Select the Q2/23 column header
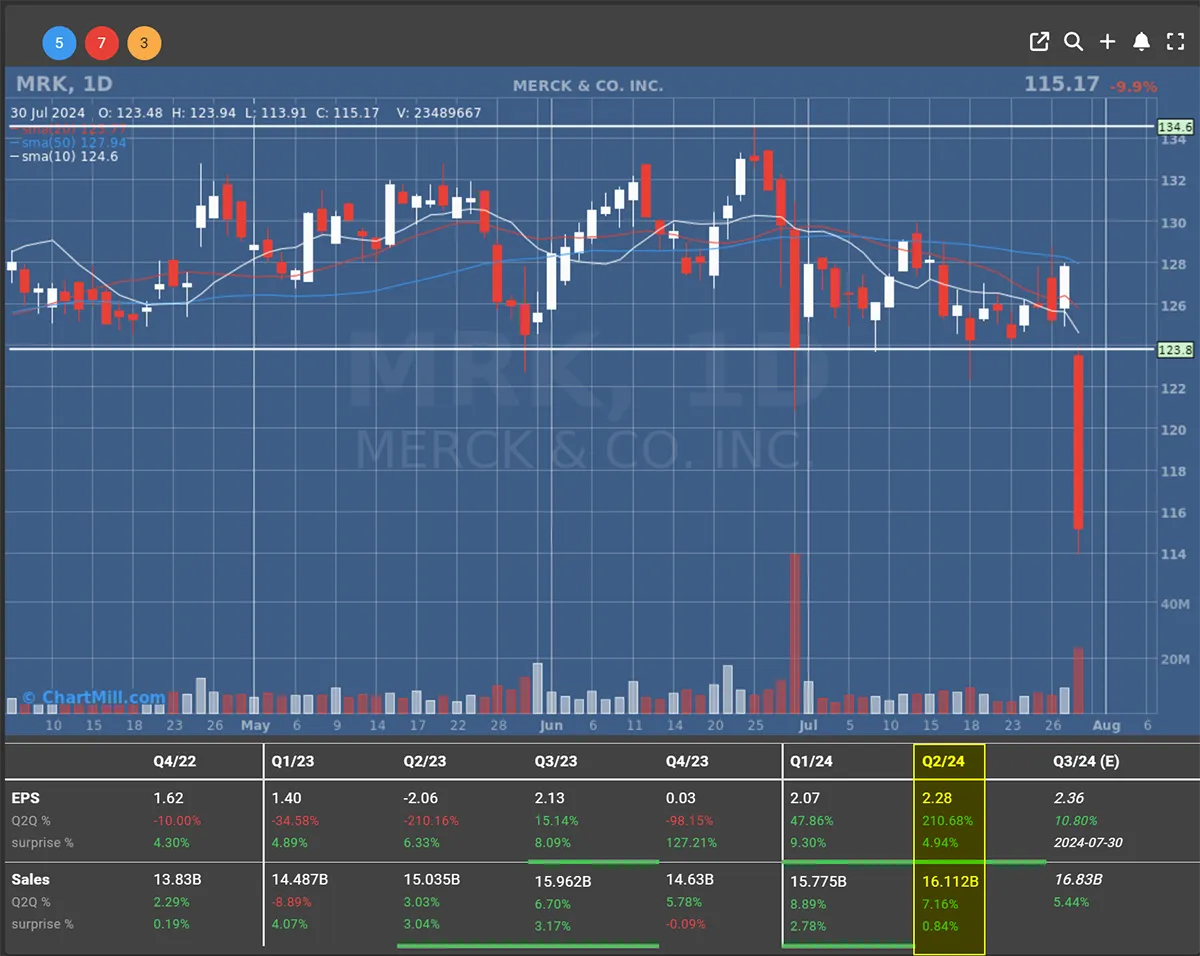Viewport: 1200px width, 956px height. pyautogui.click(x=425, y=761)
